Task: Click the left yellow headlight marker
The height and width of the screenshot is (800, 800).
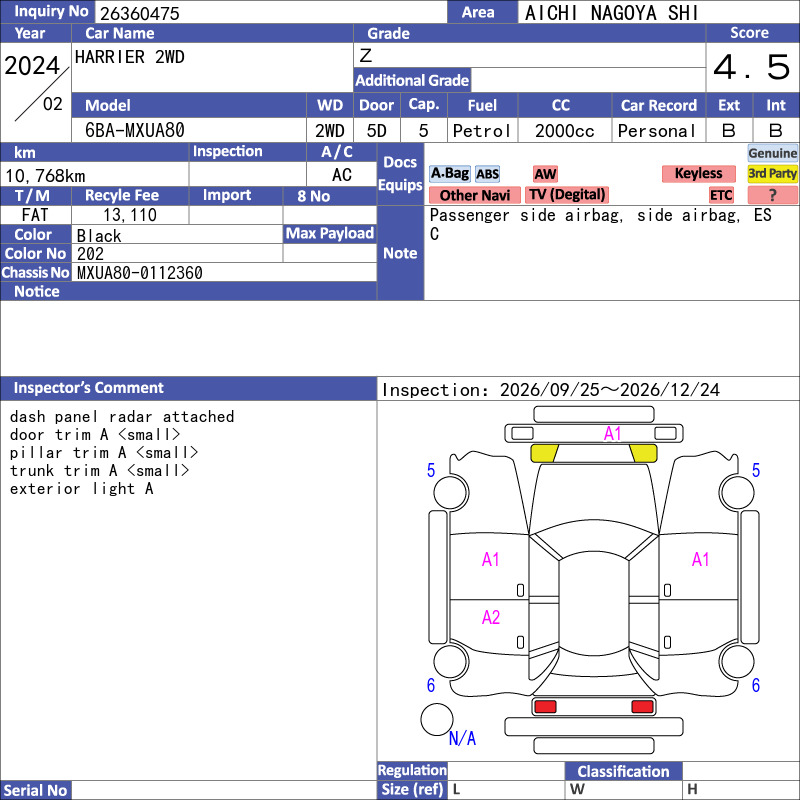Action: tap(544, 453)
